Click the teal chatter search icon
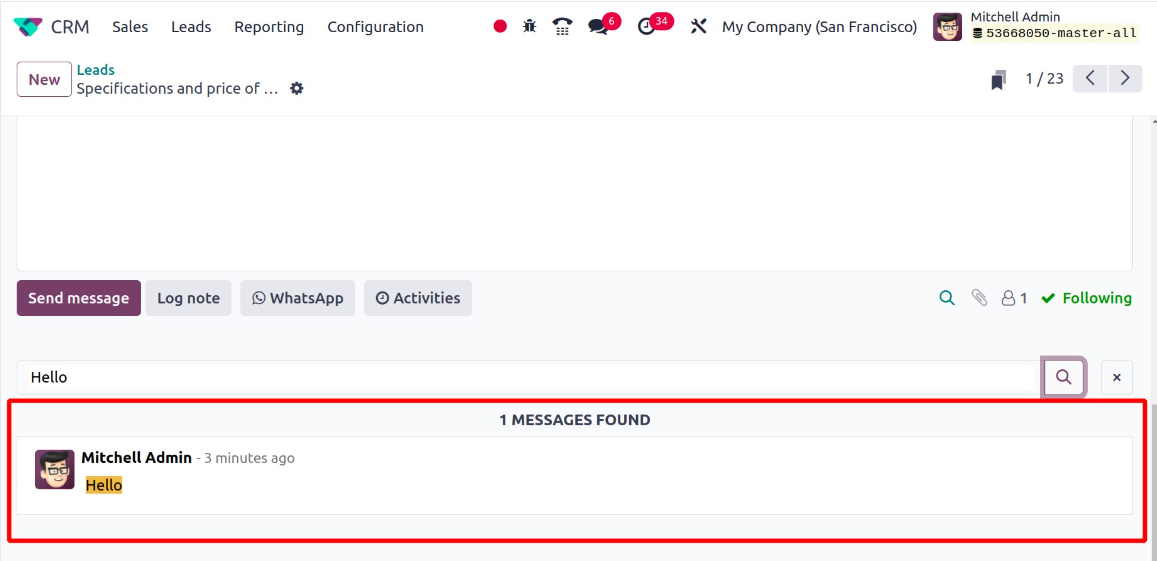This screenshot has height=561, width=1157. [947, 298]
